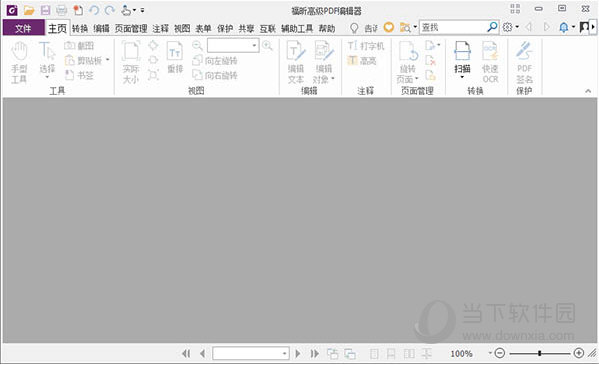Open the 100% zoom dropdown in status bar
The height and width of the screenshot is (365, 599).
490,353
